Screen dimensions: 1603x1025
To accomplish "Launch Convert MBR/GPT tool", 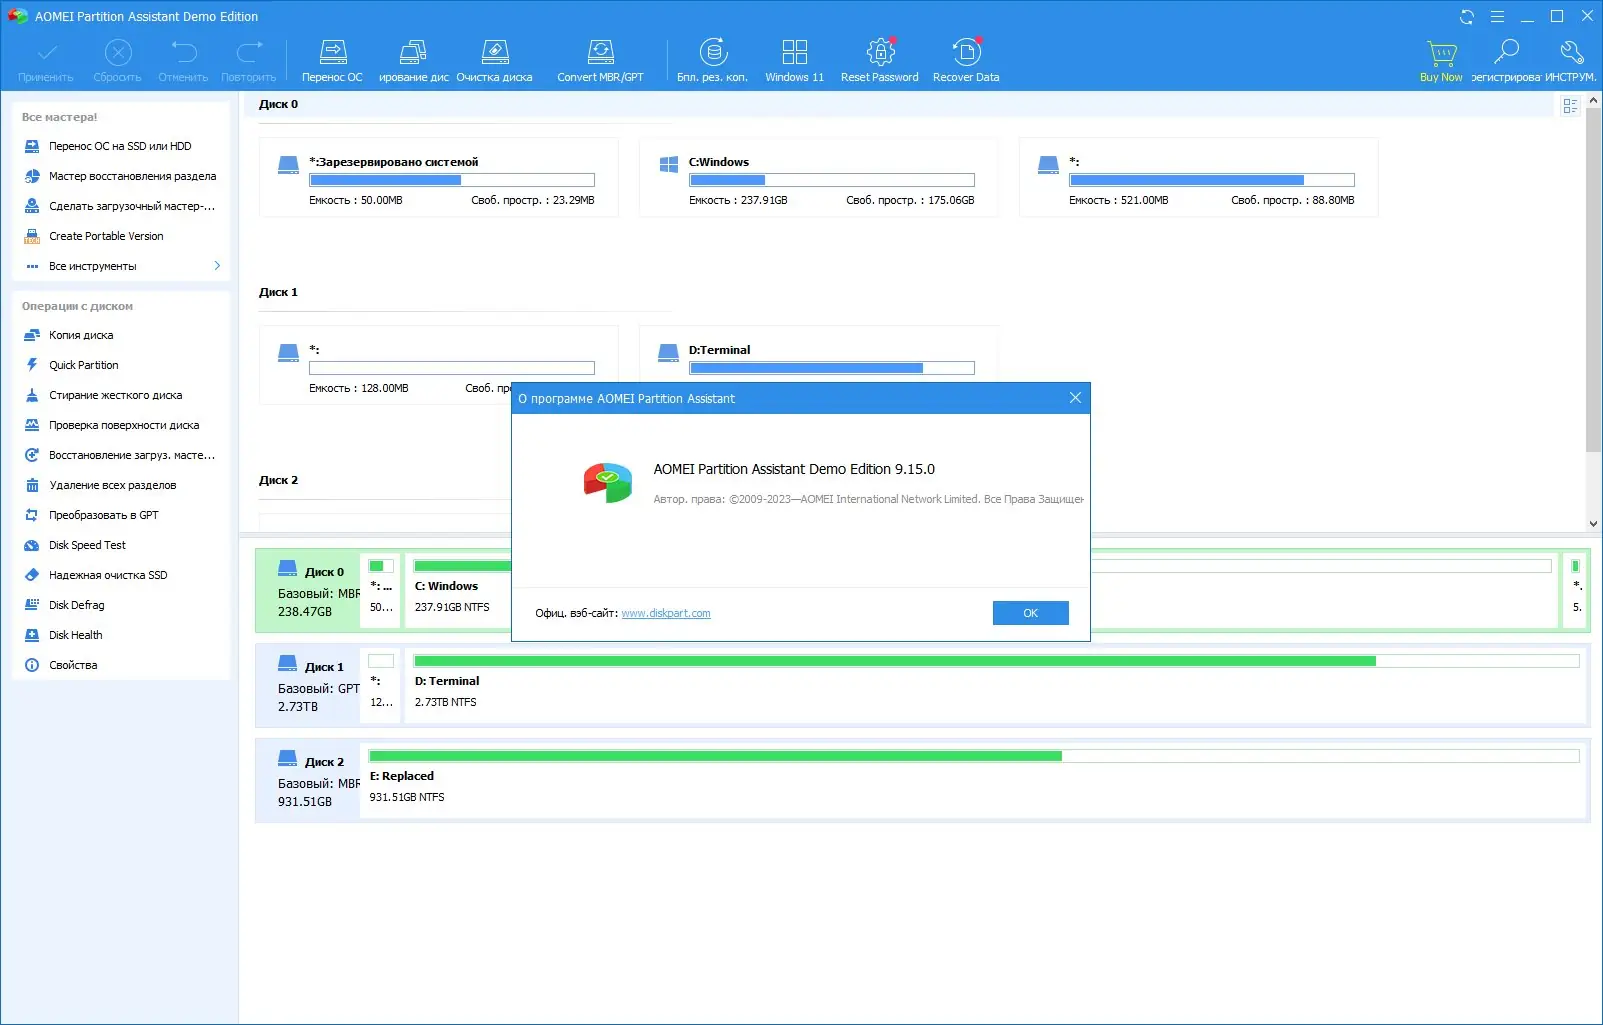I will tap(600, 60).
